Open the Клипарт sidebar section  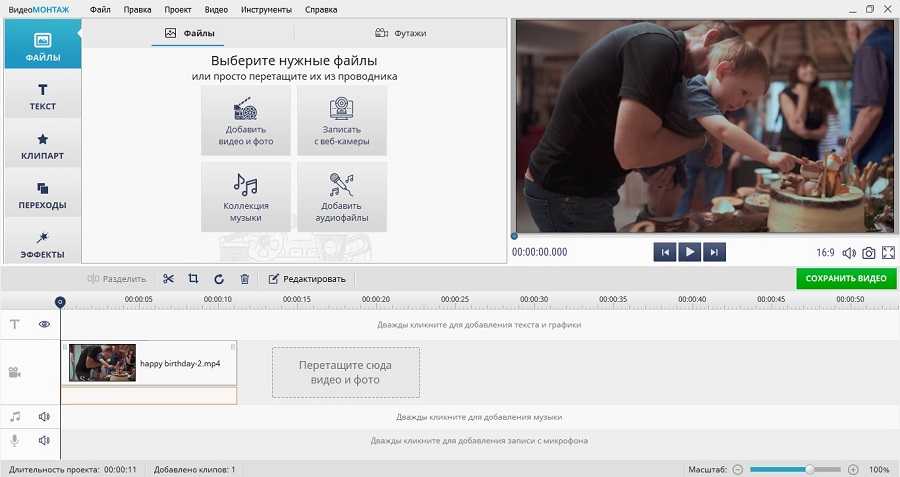point(42,147)
